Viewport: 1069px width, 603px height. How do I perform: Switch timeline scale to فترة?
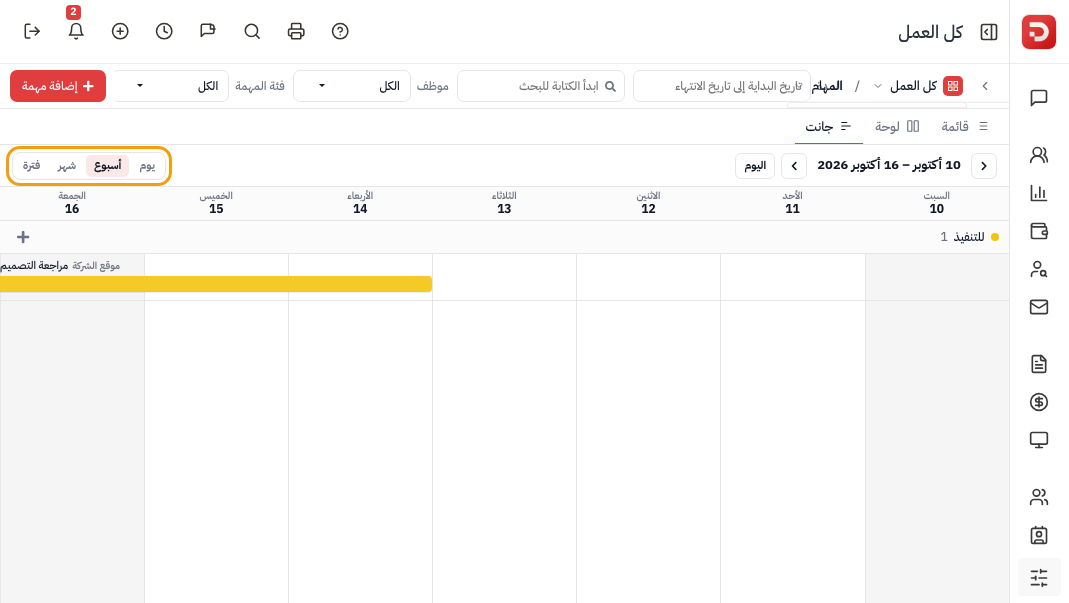click(31, 166)
